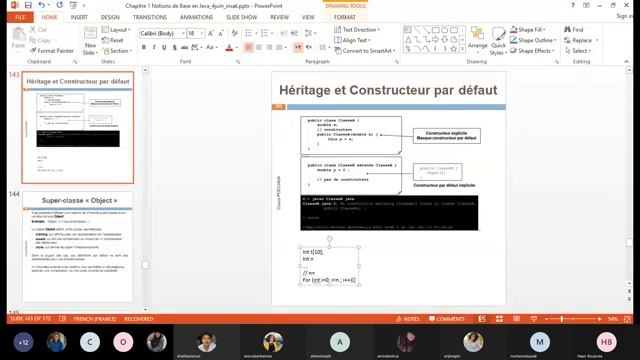Screen dimensions: 640x360
Task: Open Align Text dropdown
Action: 353,40
